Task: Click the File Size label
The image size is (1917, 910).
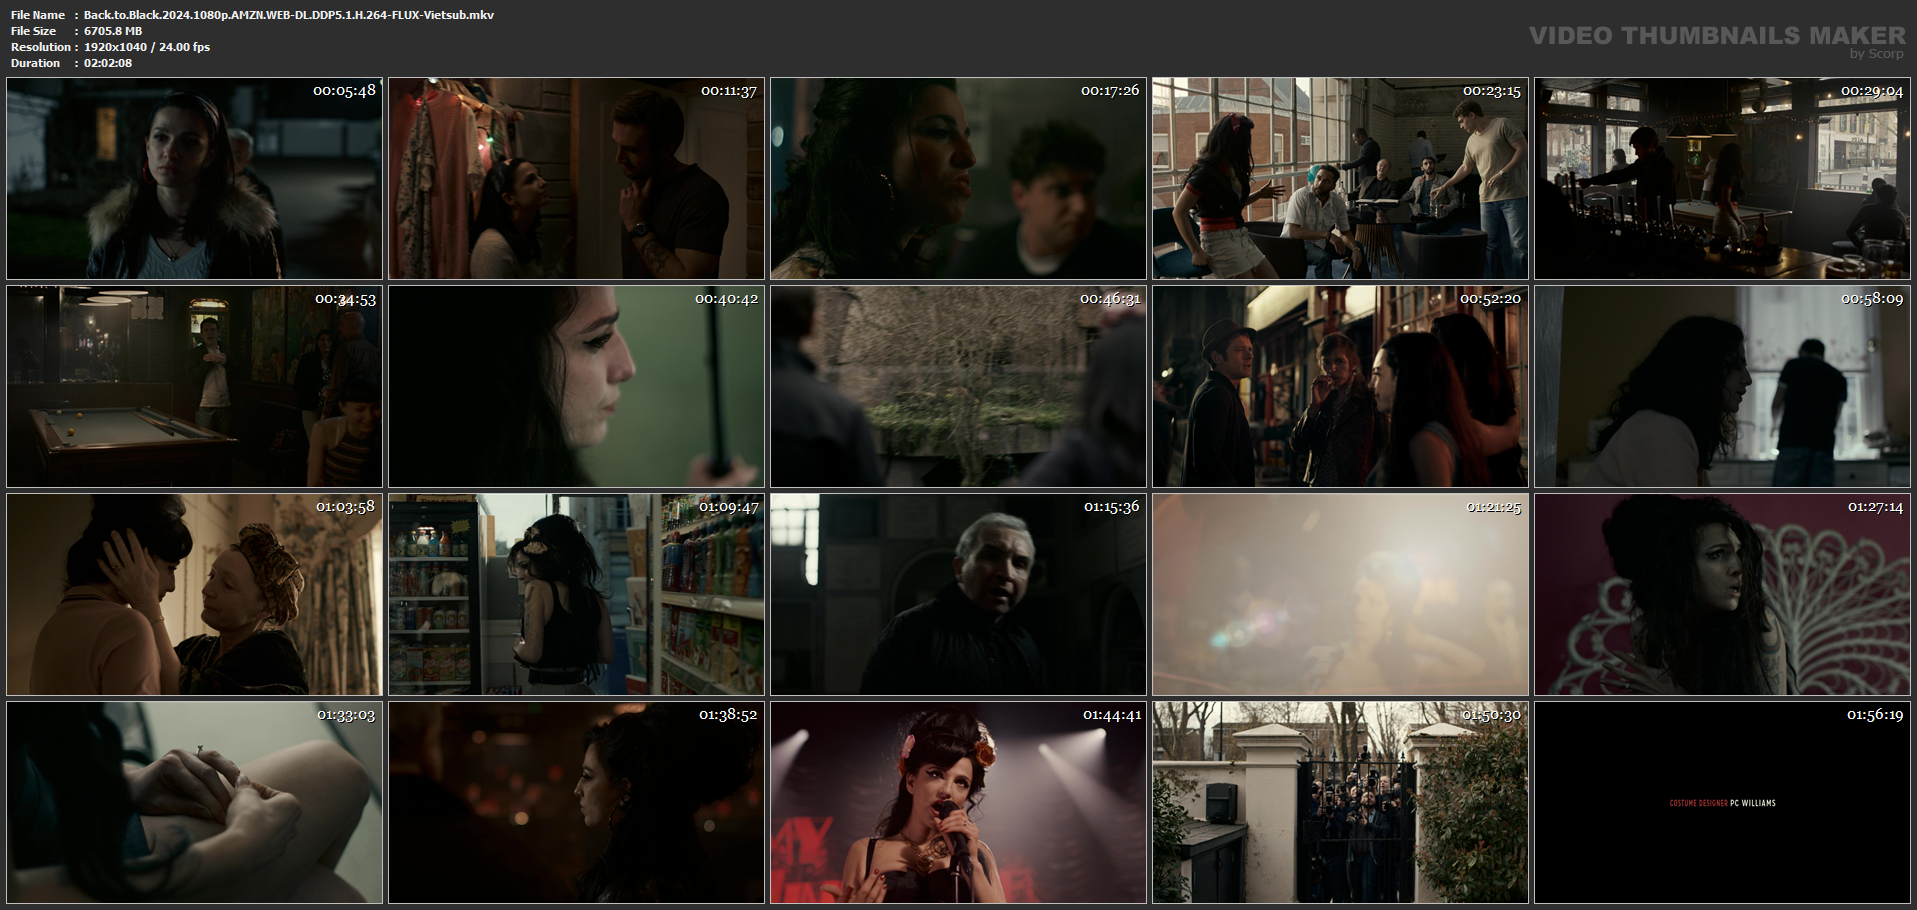Action: 34,31
